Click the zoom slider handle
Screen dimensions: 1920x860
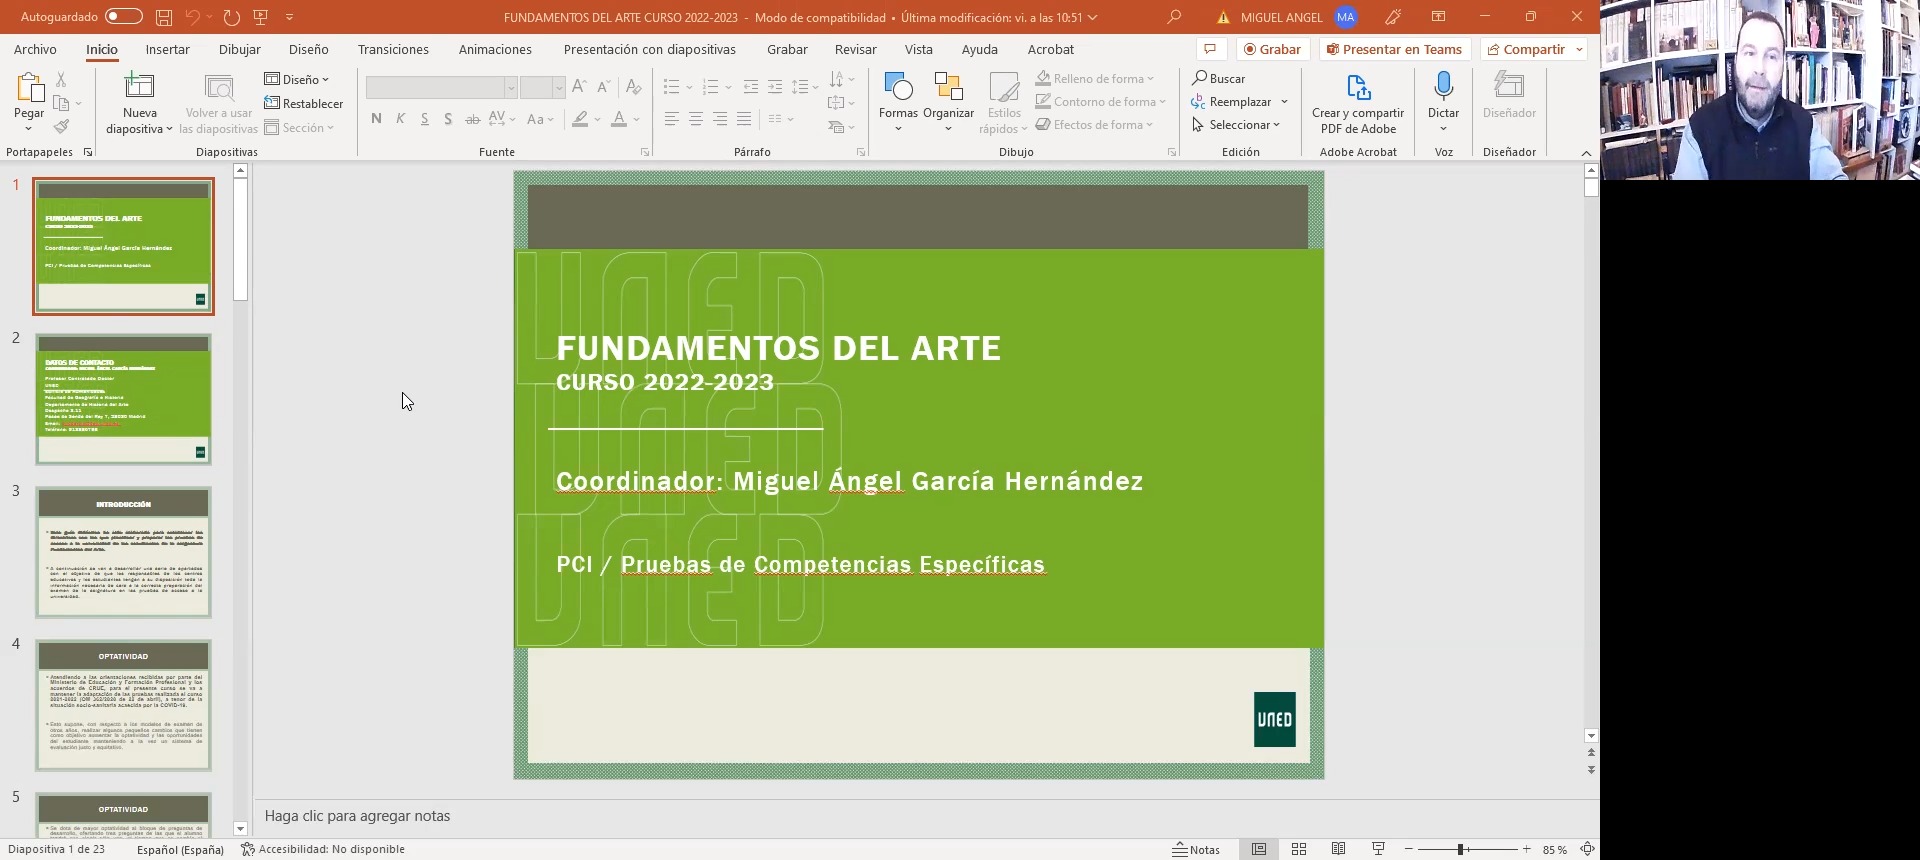(1460, 849)
